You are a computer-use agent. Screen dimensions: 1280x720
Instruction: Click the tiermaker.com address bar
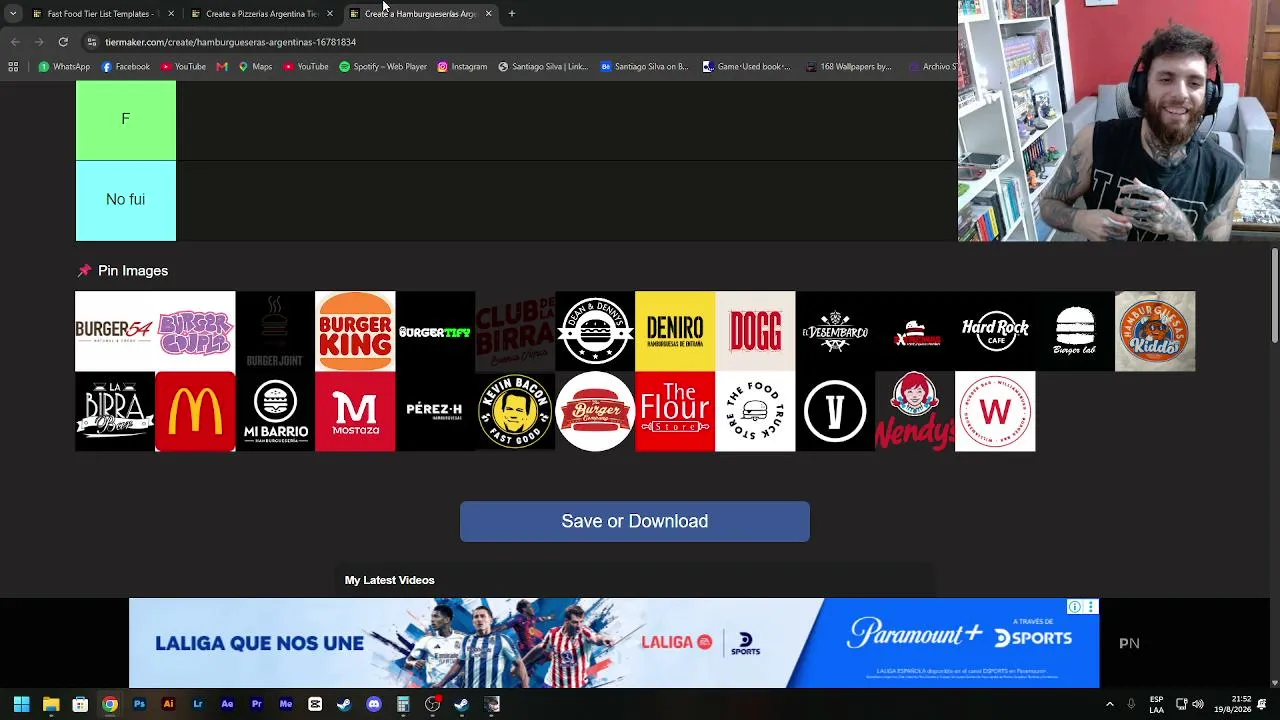[520, 42]
